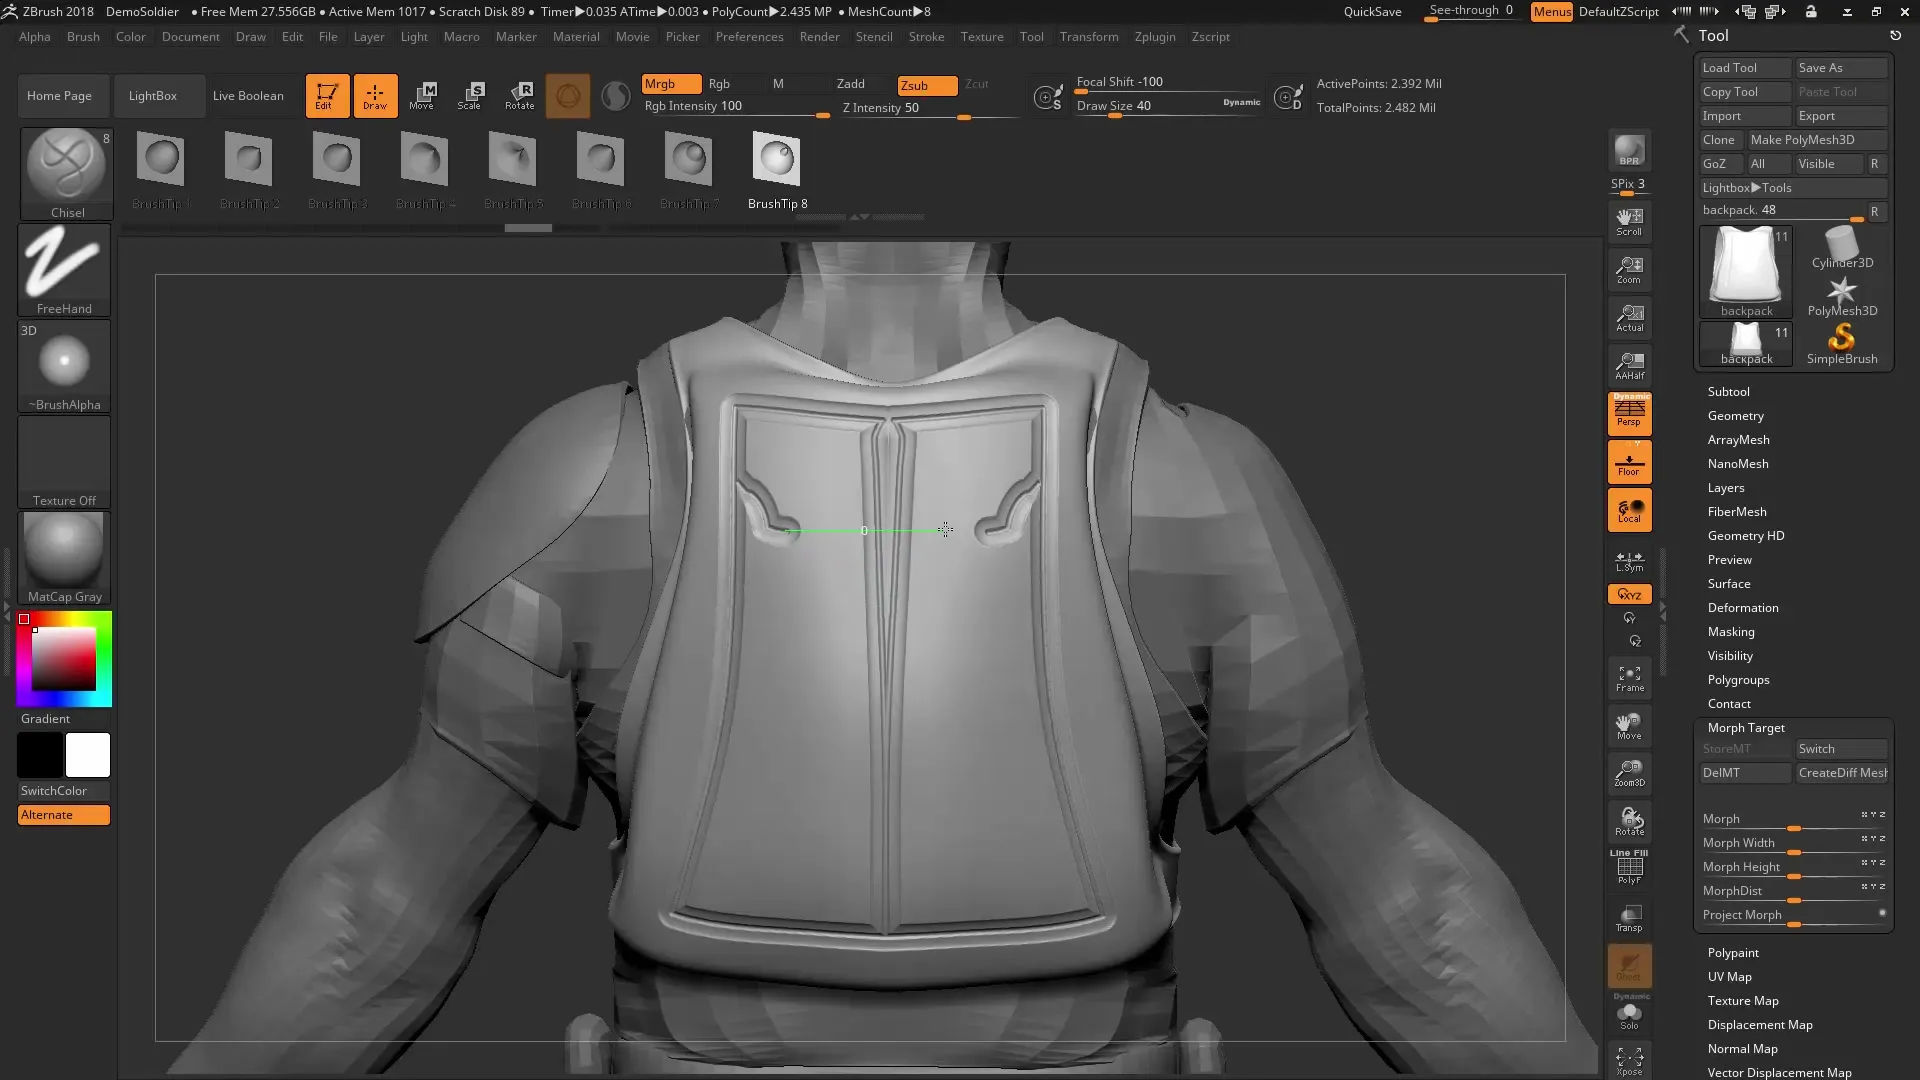Toggle the Mrgb channel button
1920x1080 pixels.
(x=671, y=84)
